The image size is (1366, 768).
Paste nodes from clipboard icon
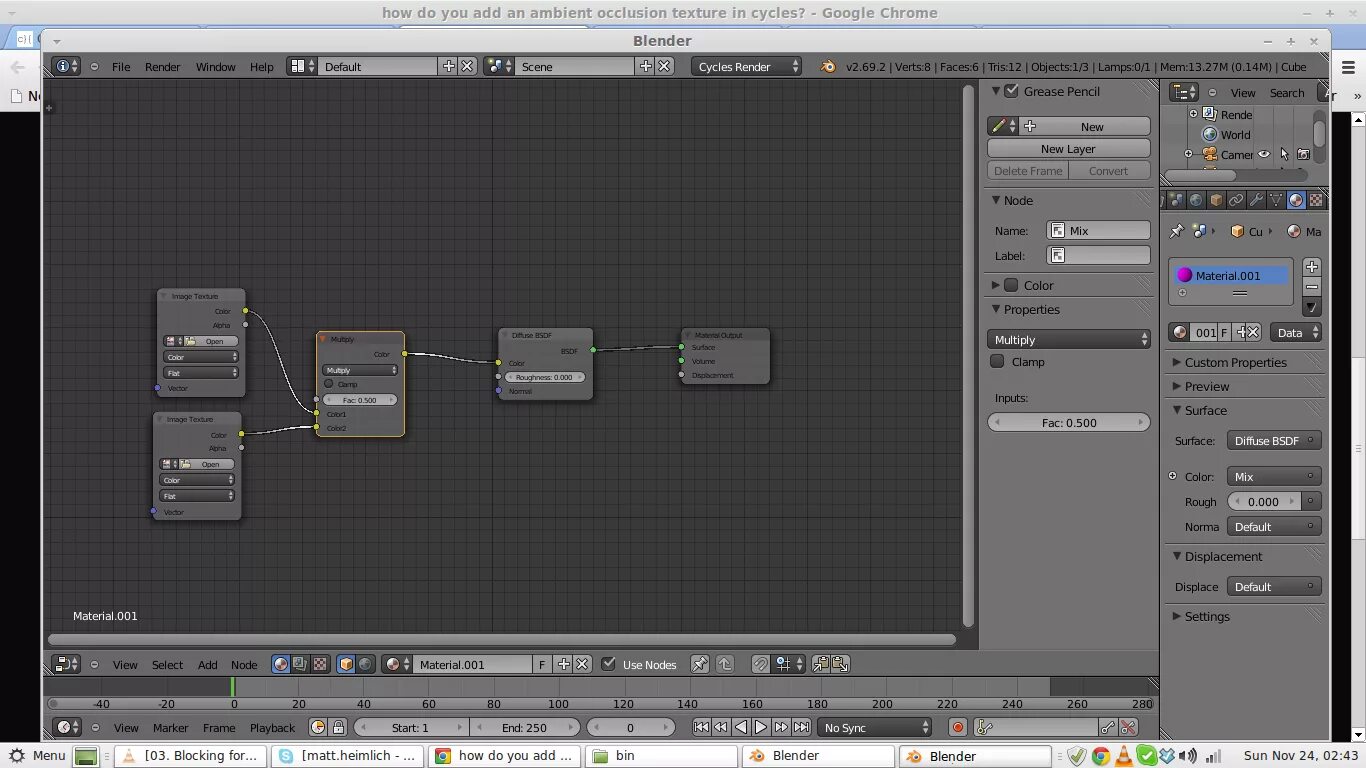[839, 664]
